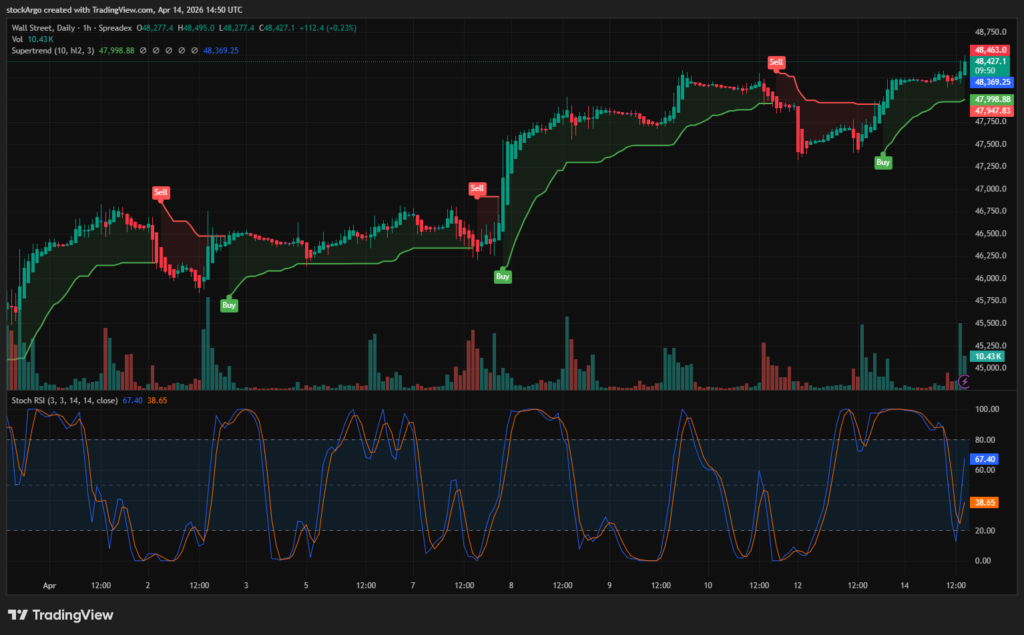
Task: Click the blue 48,369.25 price label
Action: (x=991, y=82)
